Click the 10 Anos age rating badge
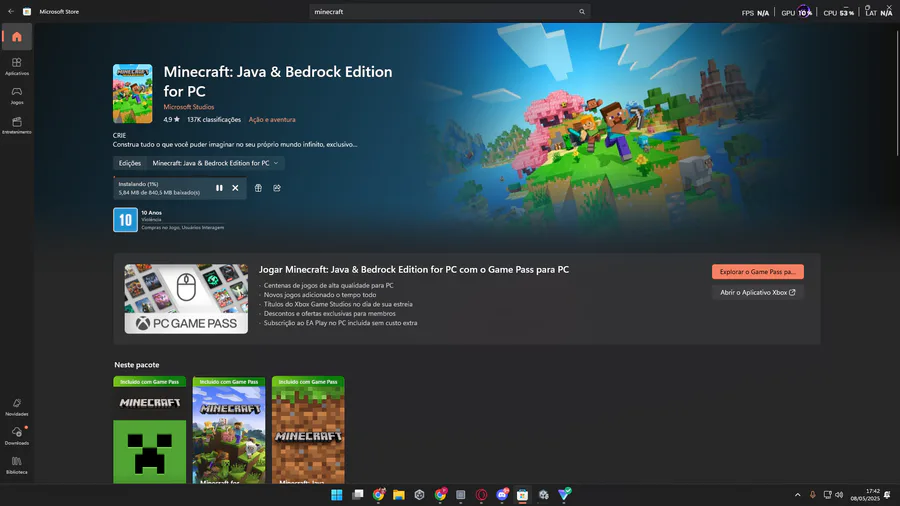The image size is (900, 506). [x=125, y=220]
